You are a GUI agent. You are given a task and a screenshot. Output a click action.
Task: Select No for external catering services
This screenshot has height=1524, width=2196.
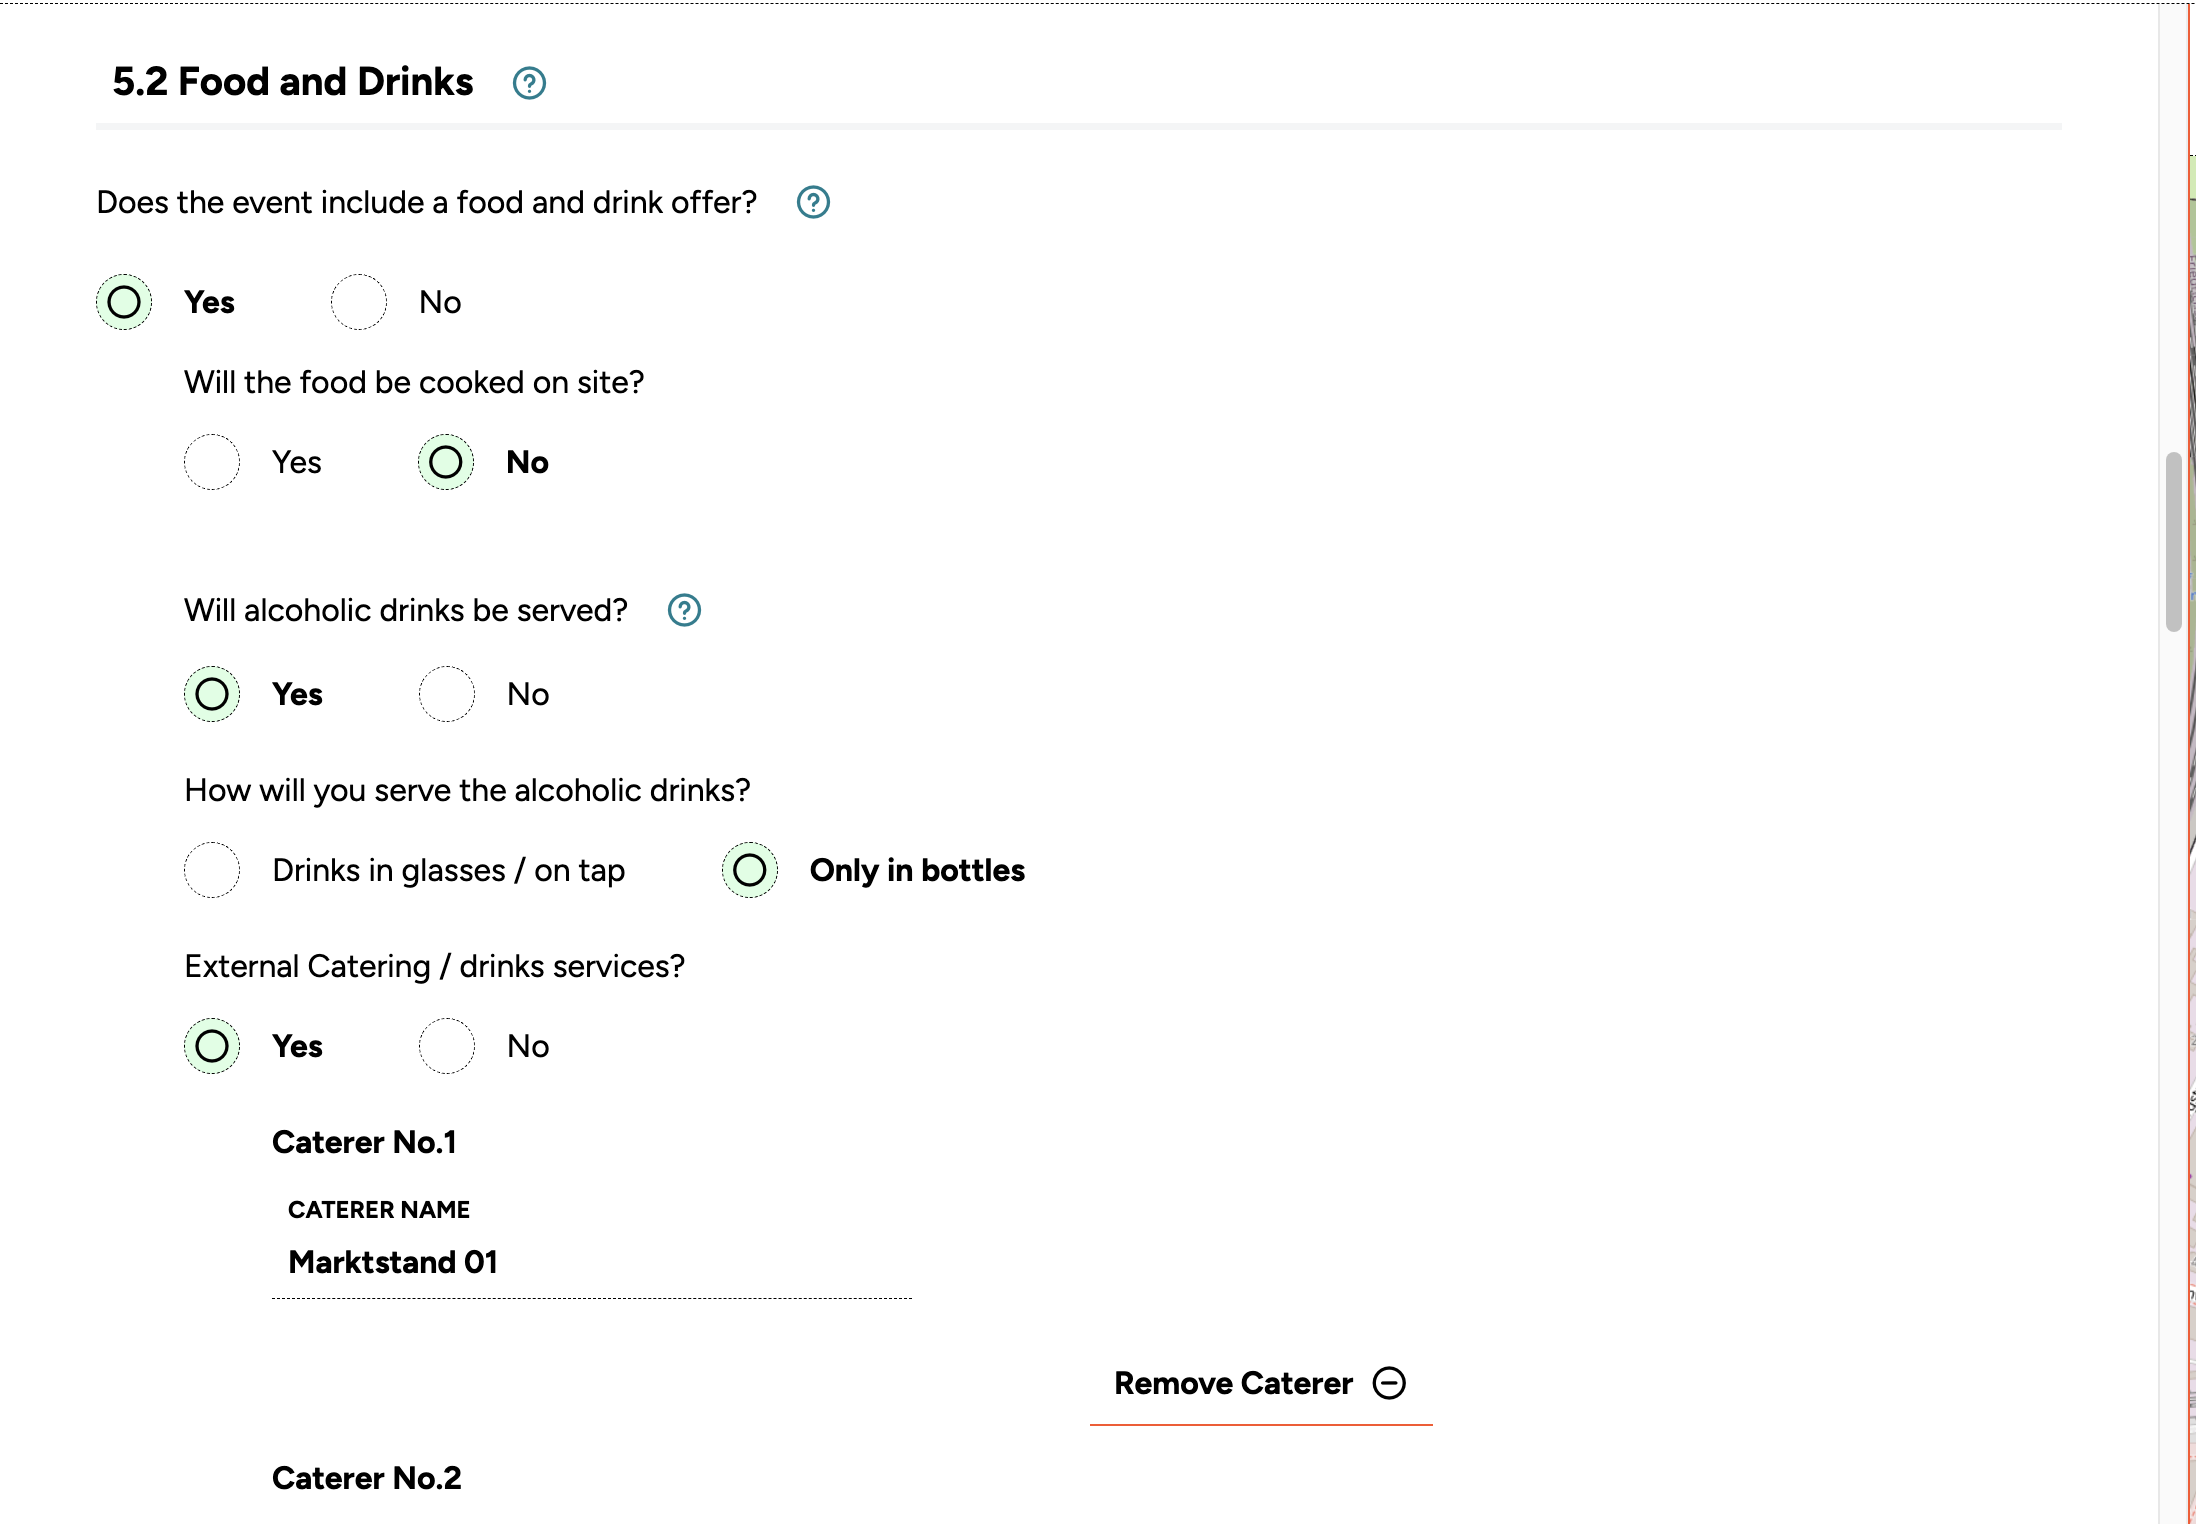click(446, 1046)
